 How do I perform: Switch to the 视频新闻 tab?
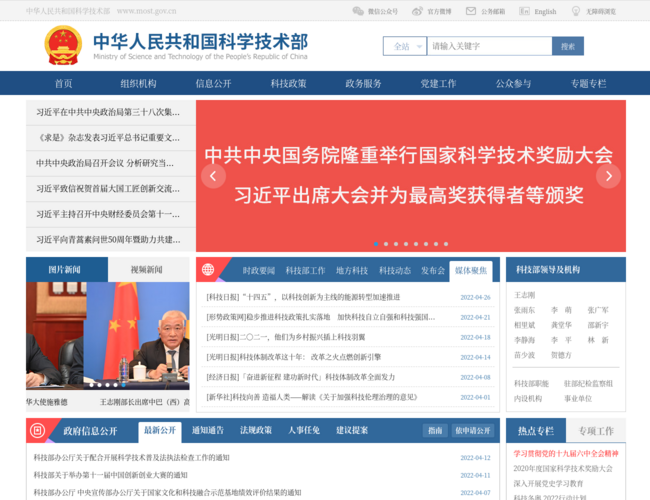148,269
